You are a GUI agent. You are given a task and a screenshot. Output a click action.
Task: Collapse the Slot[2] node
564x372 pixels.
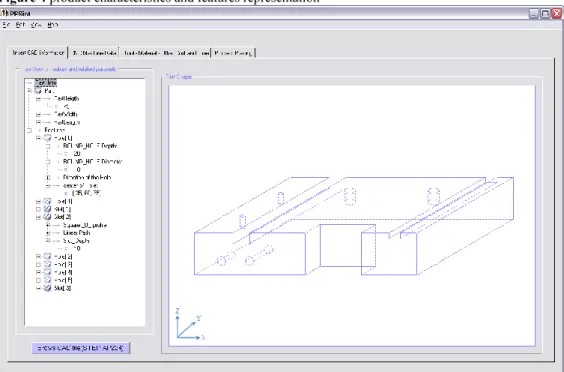(38, 217)
